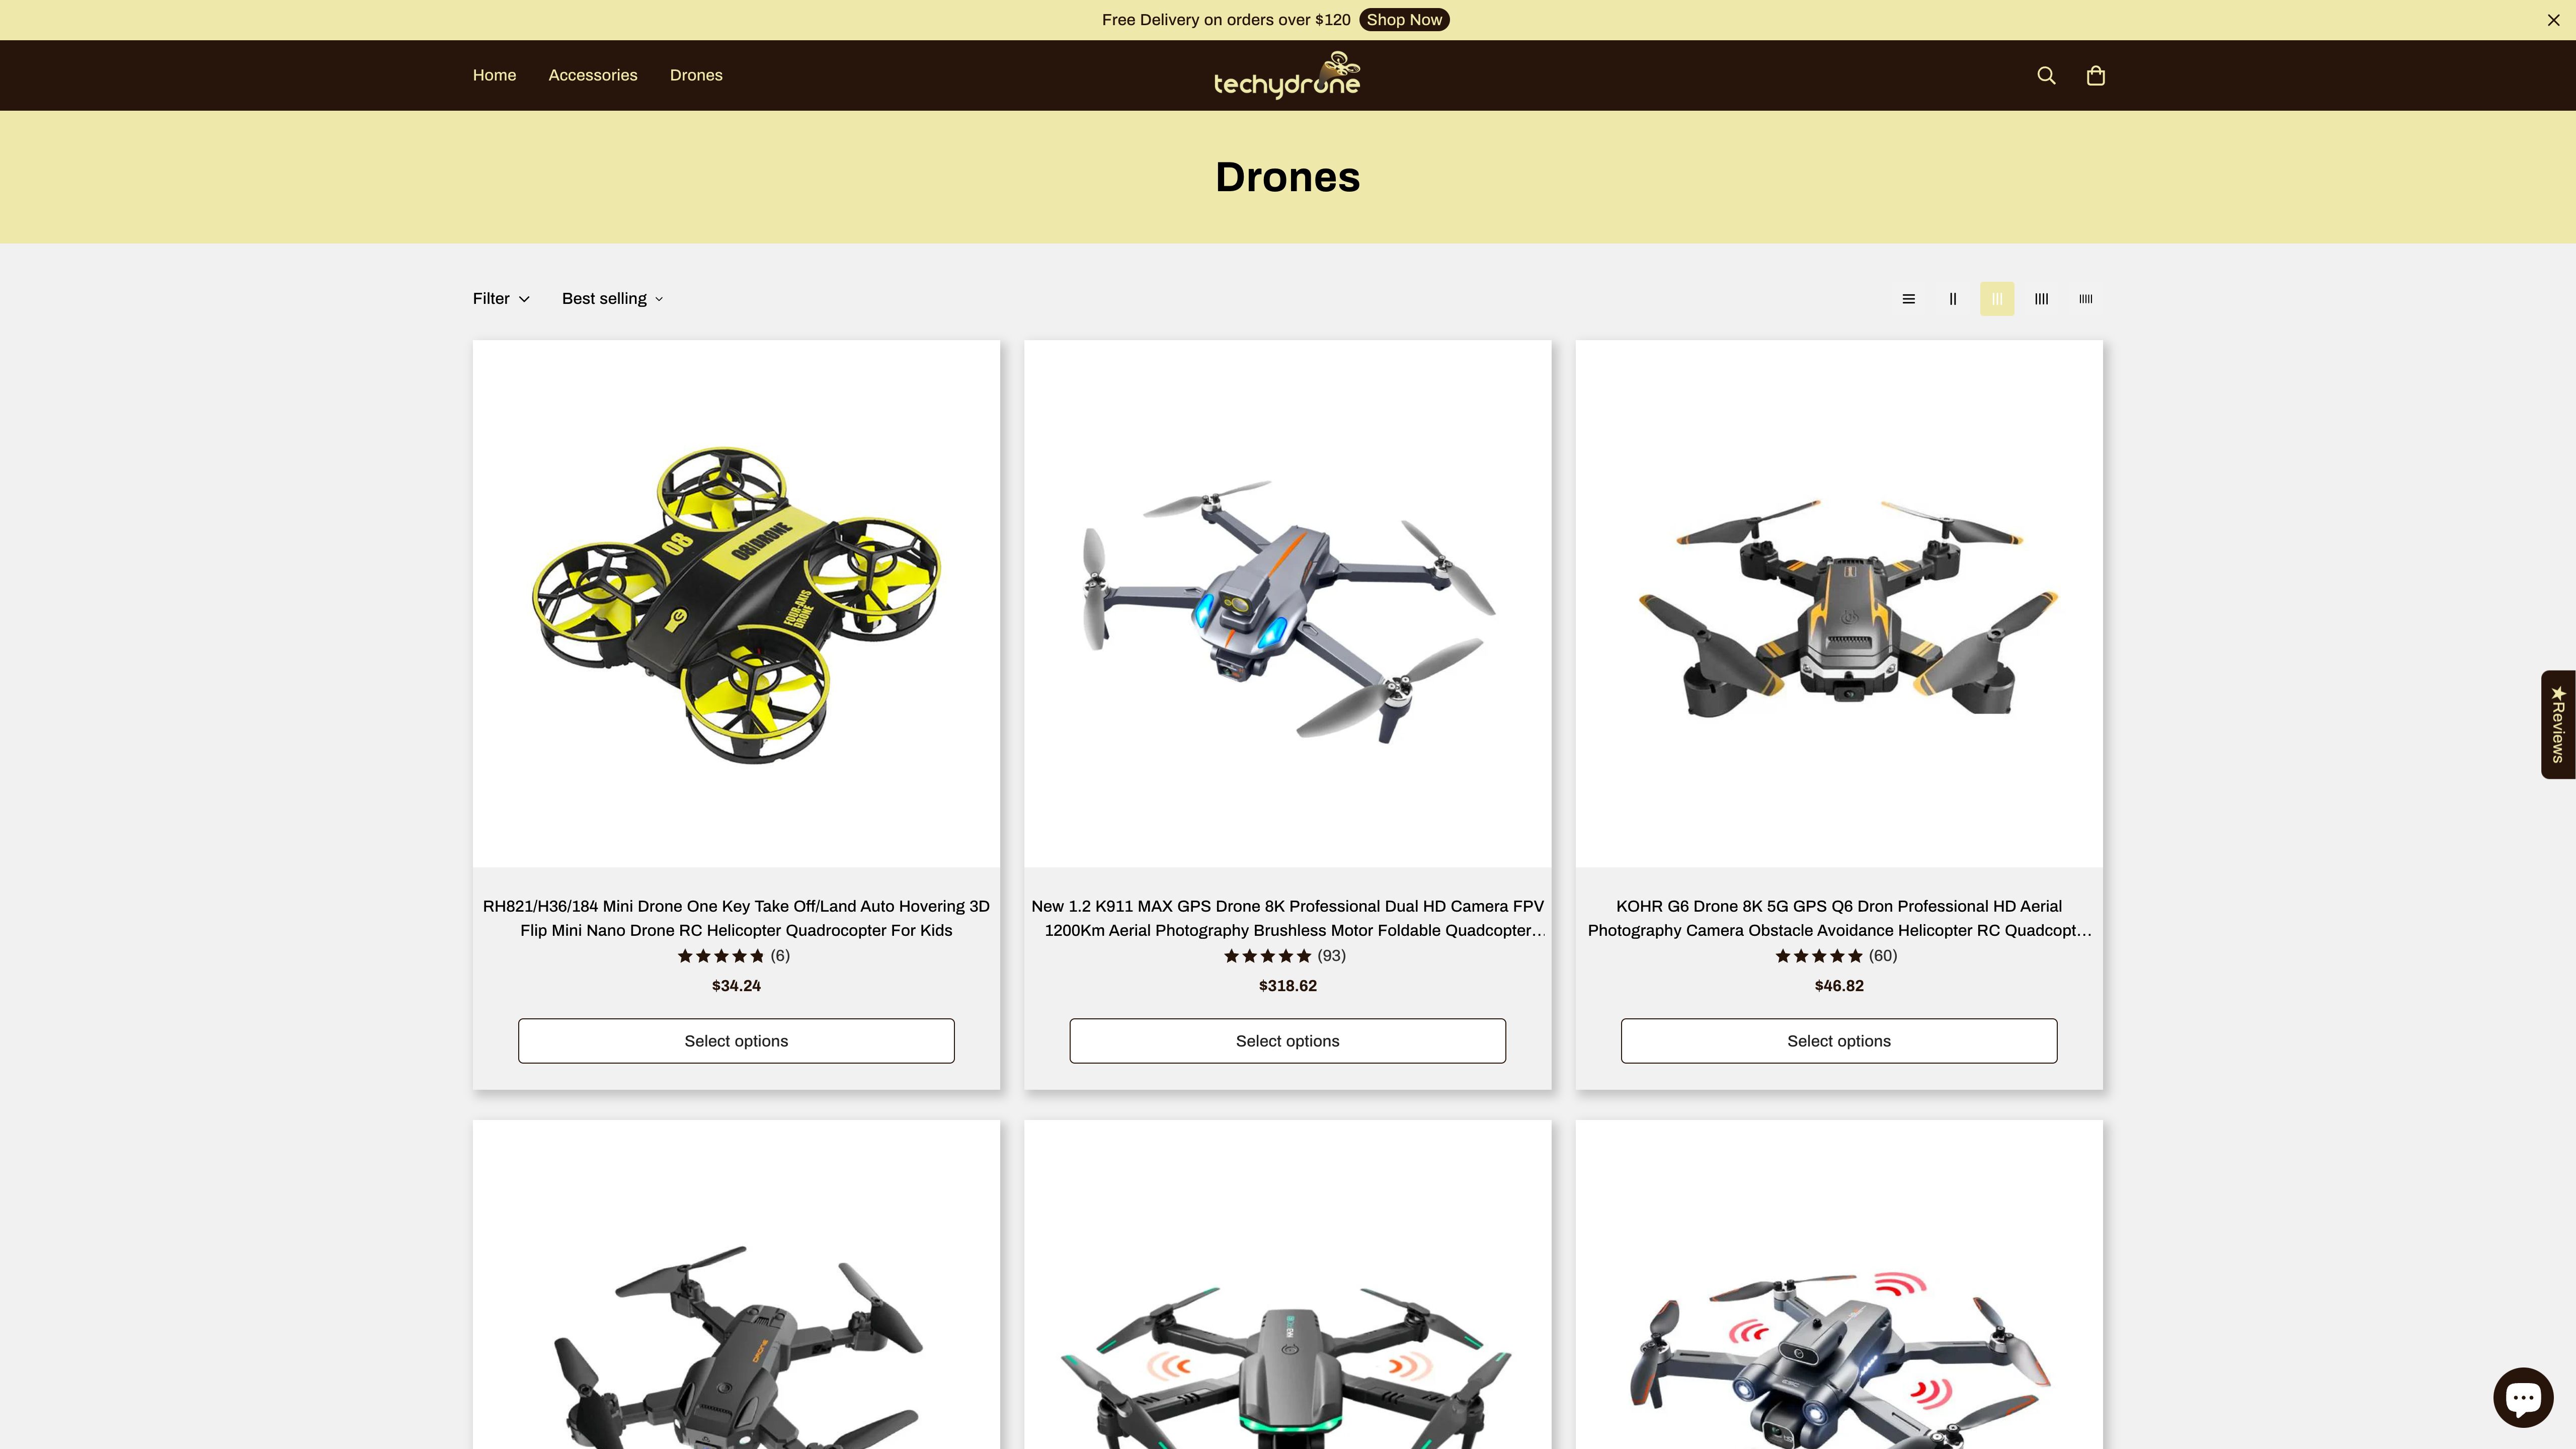Select options for K911 MAX GPS Drone
2576x1449 pixels.
pos(1287,1041)
